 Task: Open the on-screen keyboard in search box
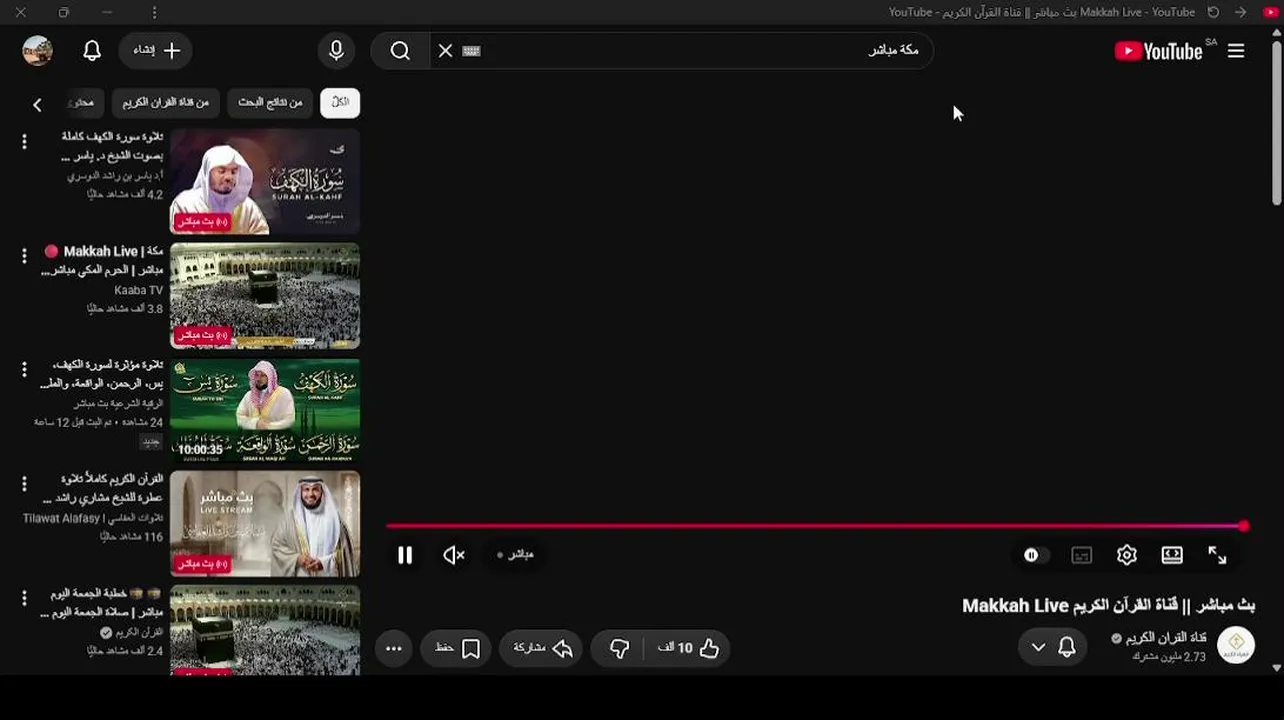point(472,51)
